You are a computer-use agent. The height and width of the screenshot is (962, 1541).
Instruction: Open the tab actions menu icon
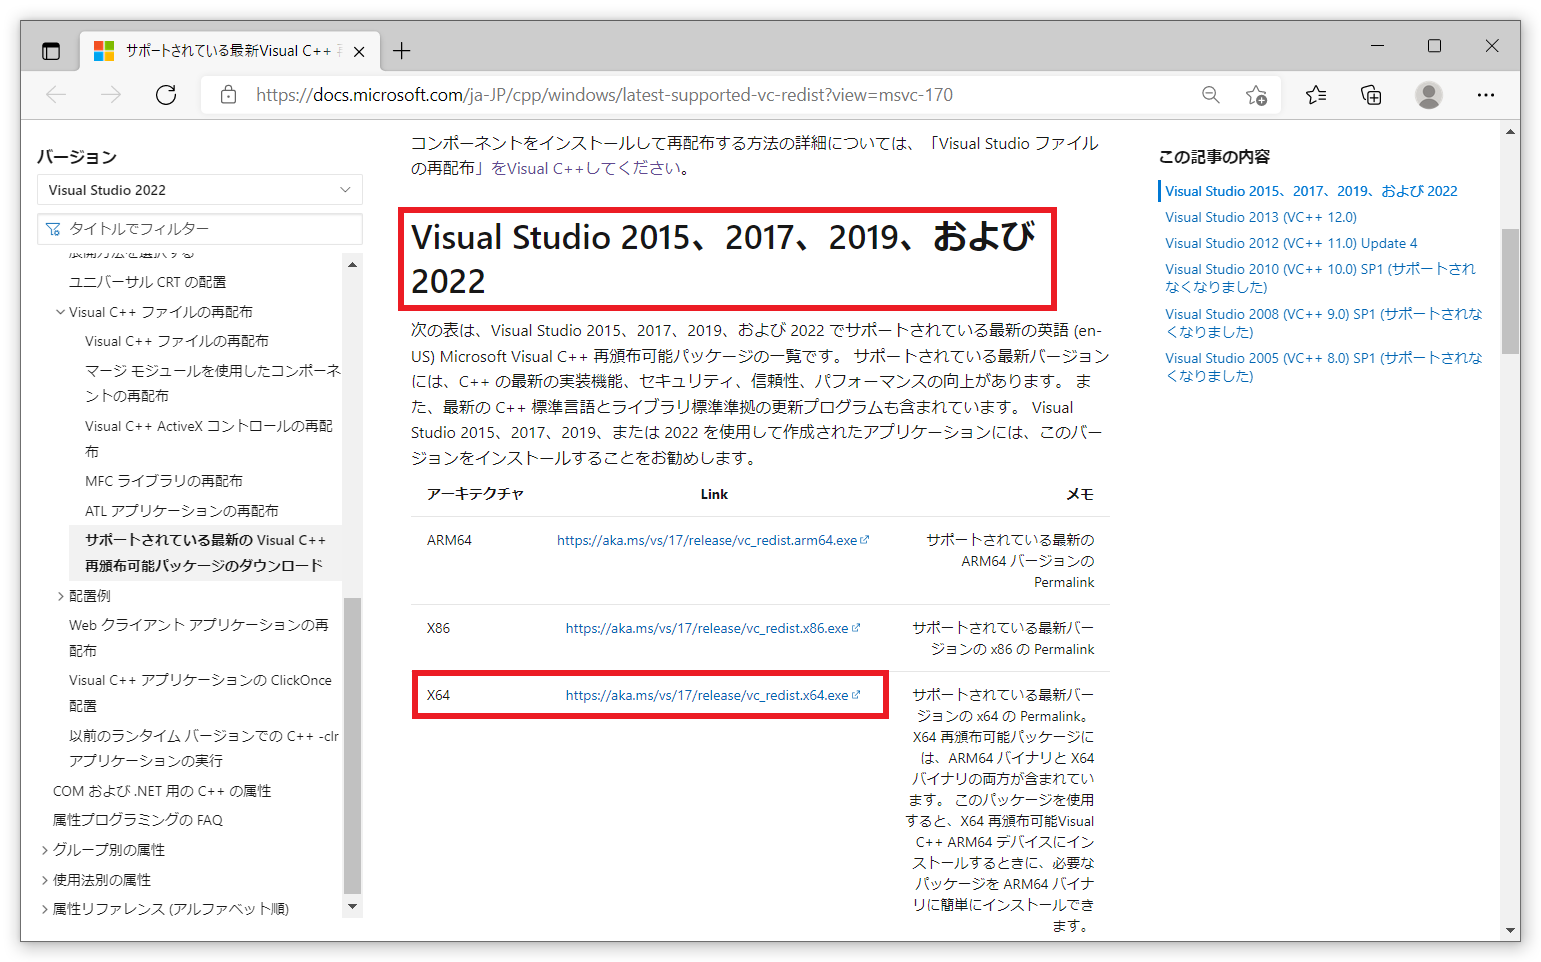click(x=51, y=51)
